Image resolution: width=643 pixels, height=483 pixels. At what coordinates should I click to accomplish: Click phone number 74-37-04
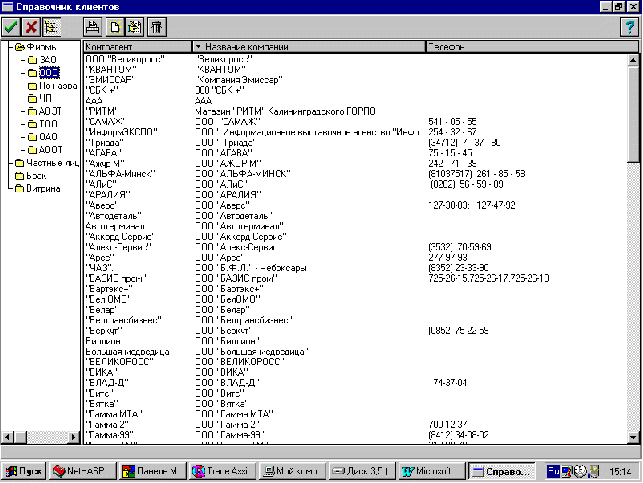(x=450, y=383)
